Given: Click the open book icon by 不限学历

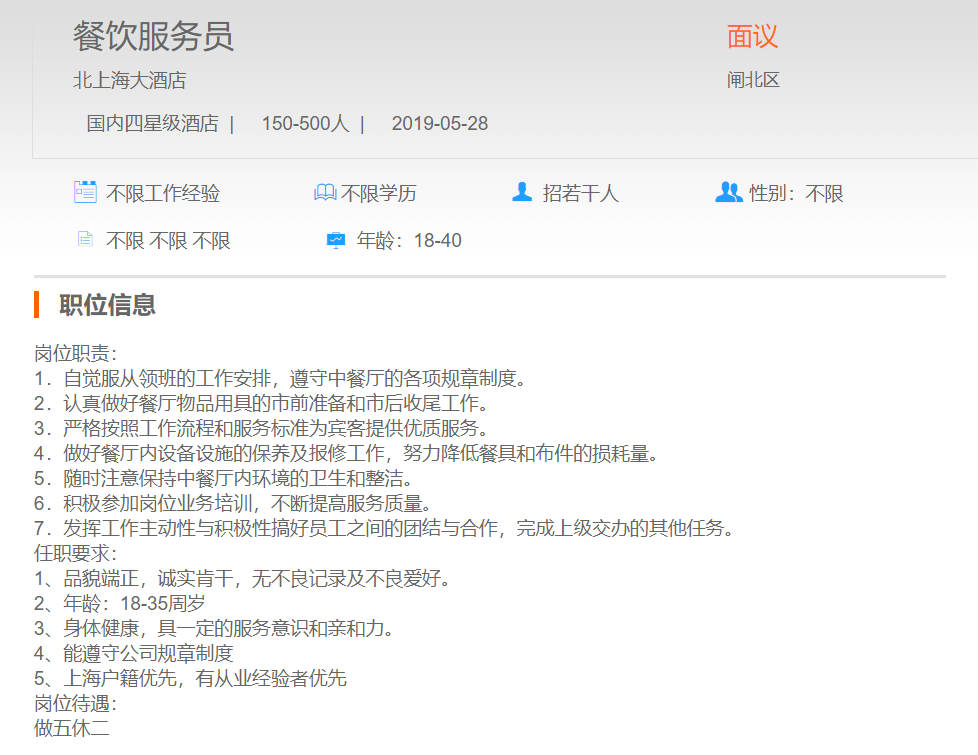Looking at the screenshot, I should [325, 192].
